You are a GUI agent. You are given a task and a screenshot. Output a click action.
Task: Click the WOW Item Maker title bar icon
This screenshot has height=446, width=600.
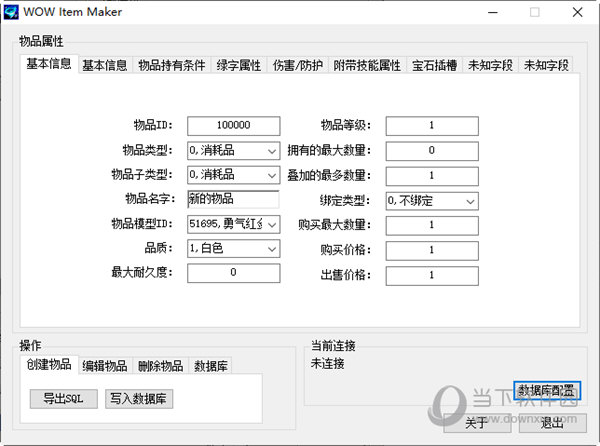(x=11, y=12)
